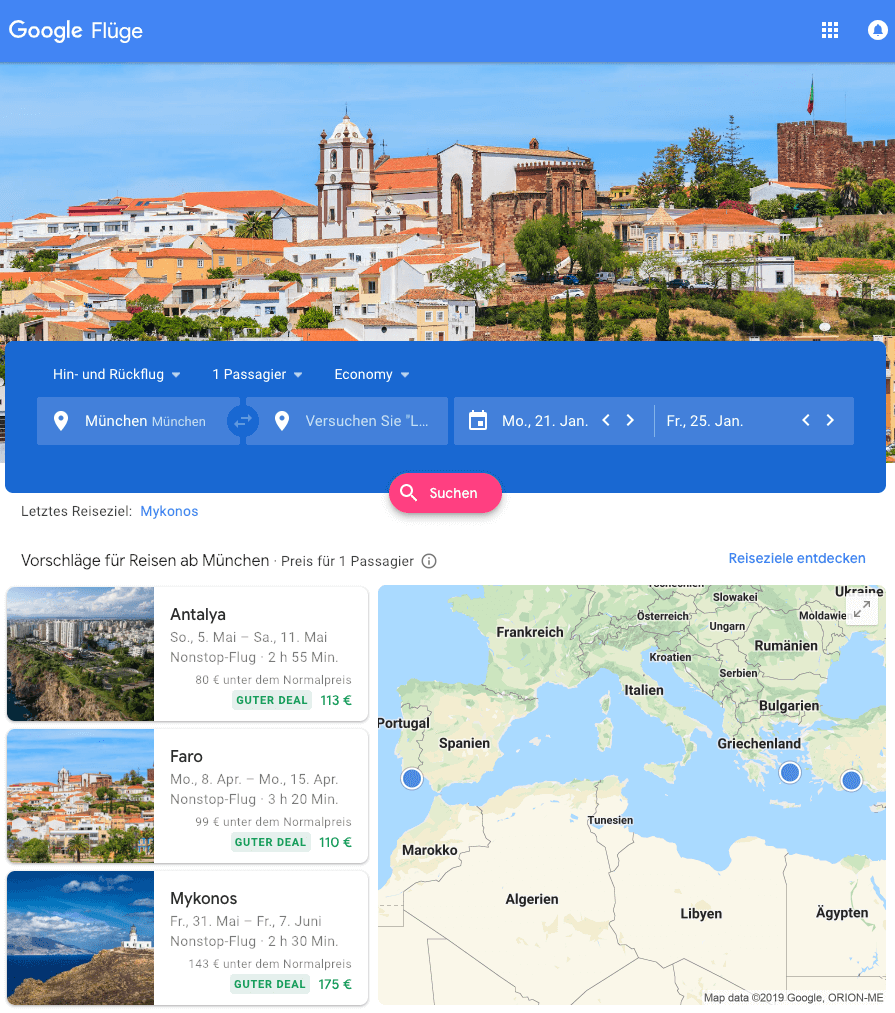Click GUTER DEAL badge on Antalya card
895x1013 pixels.
[x=271, y=700]
